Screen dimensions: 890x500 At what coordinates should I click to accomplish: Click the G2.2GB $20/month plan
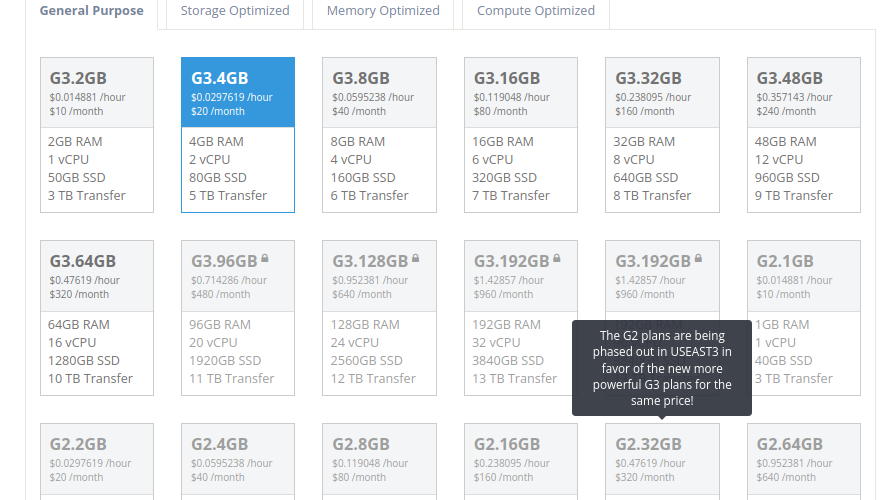point(97,461)
